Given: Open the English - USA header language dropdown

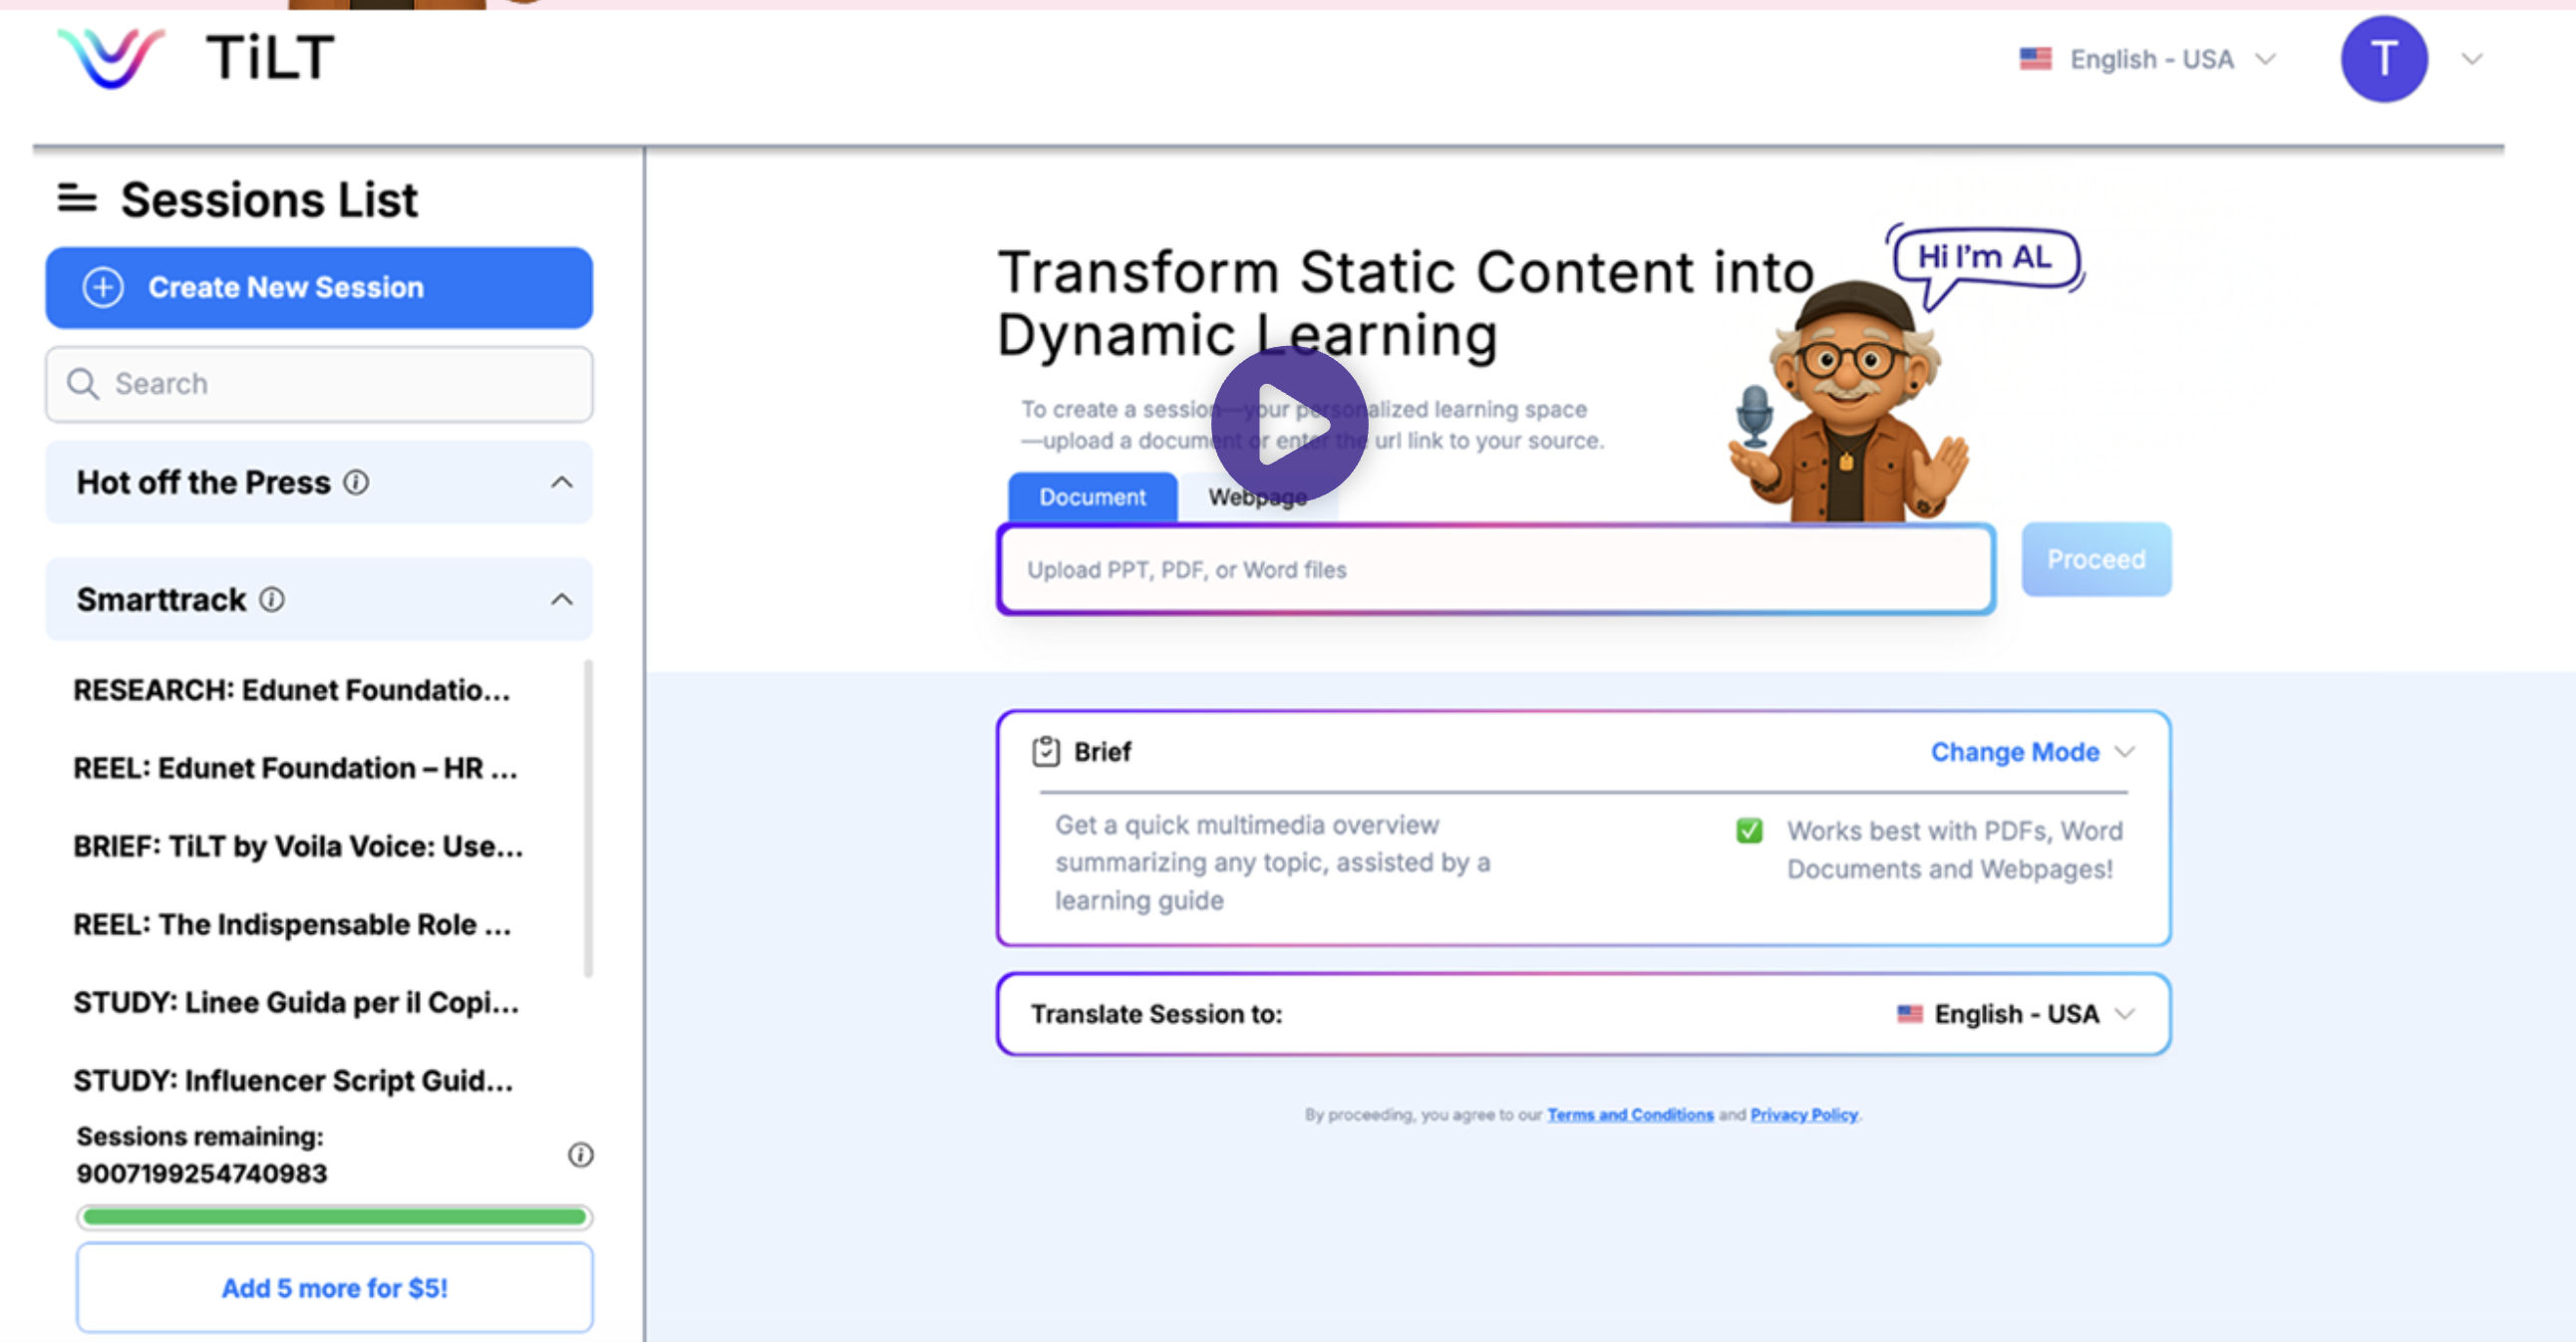Looking at the screenshot, I should pyautogui.click(x=2147, y=59).
